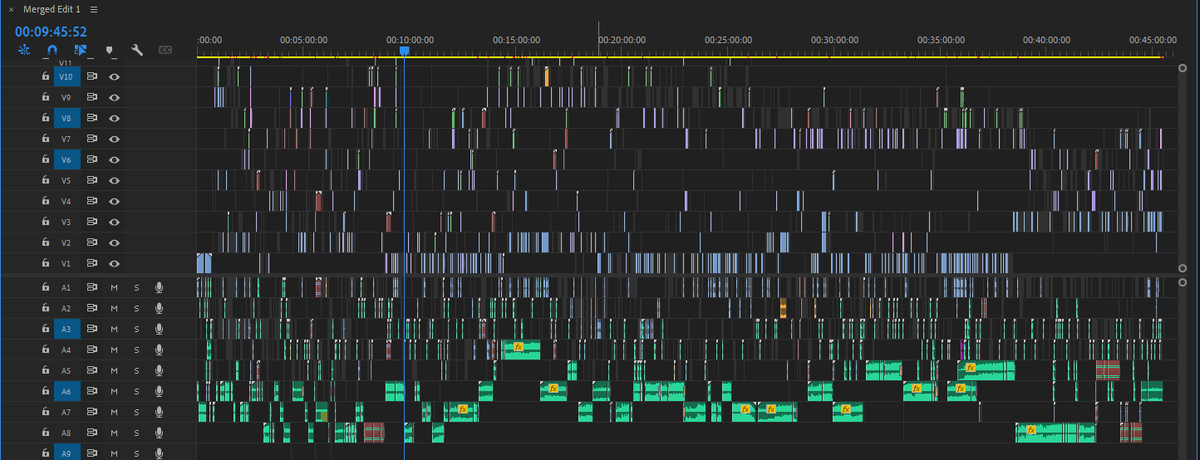Lock track V7
The image size is (1200, 460).
(45, 139)
